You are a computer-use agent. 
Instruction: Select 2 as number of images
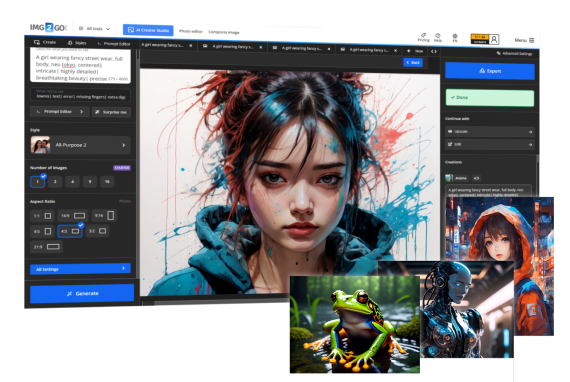point(55,181)
